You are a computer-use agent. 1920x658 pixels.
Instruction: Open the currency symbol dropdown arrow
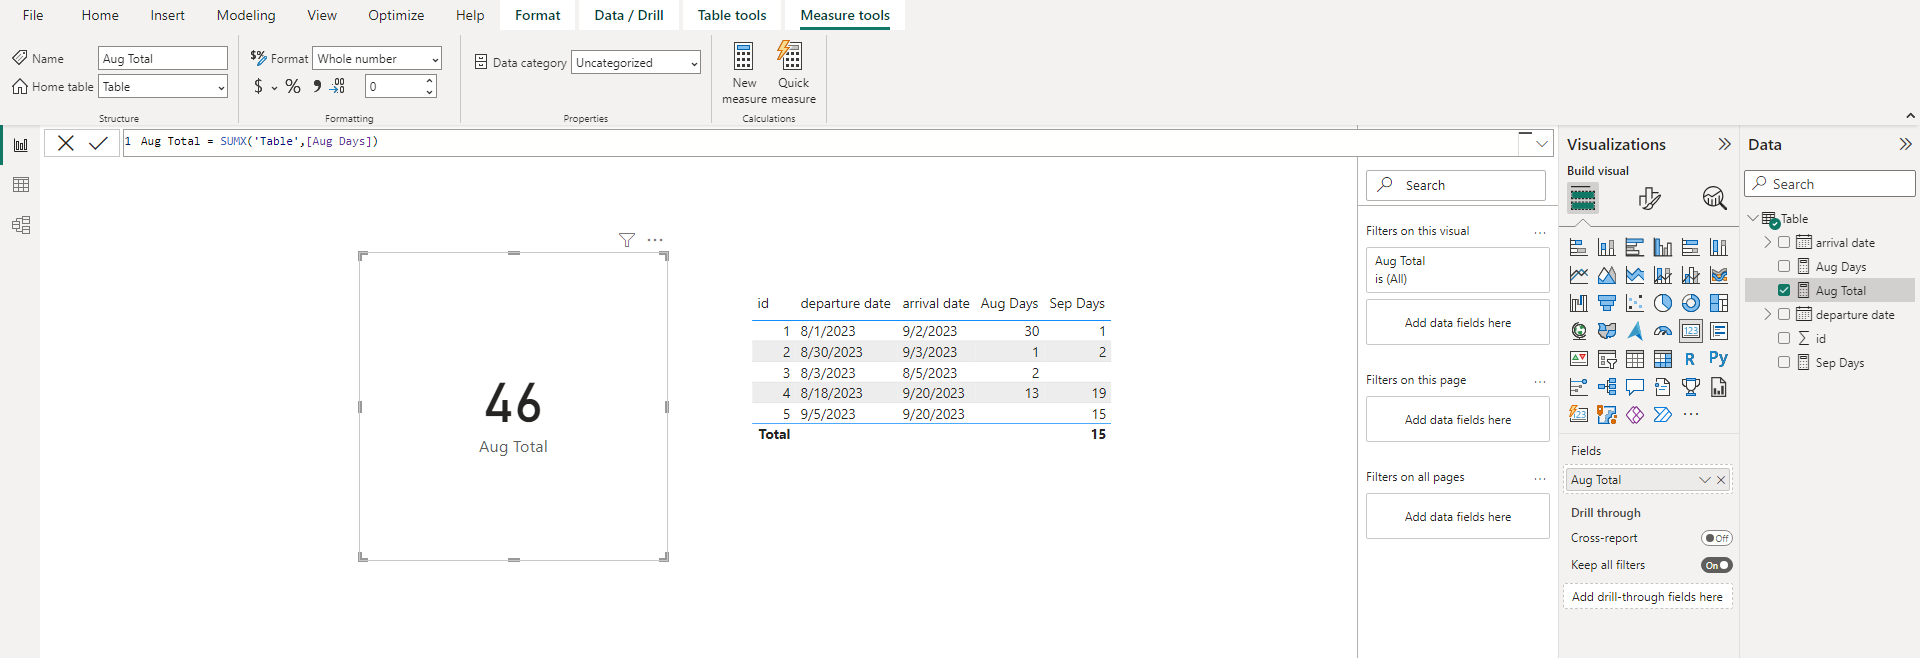[274, 88]
